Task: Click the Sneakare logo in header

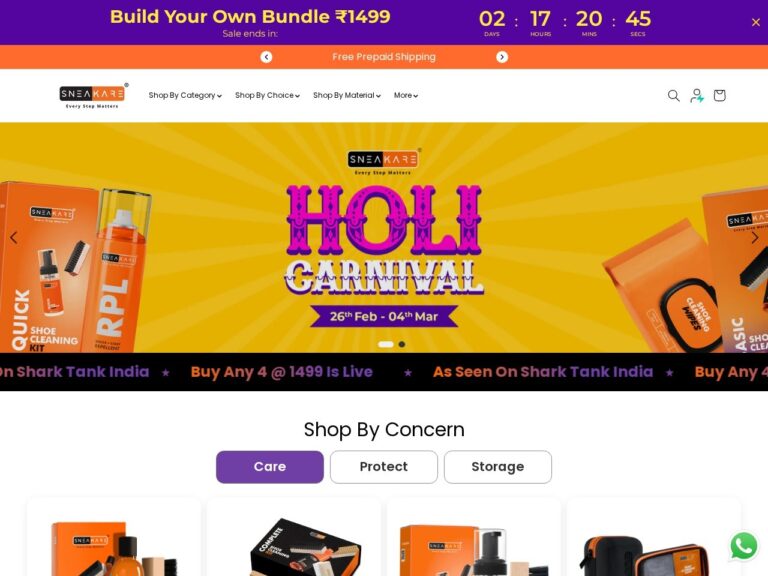Action: pos(93,96)
